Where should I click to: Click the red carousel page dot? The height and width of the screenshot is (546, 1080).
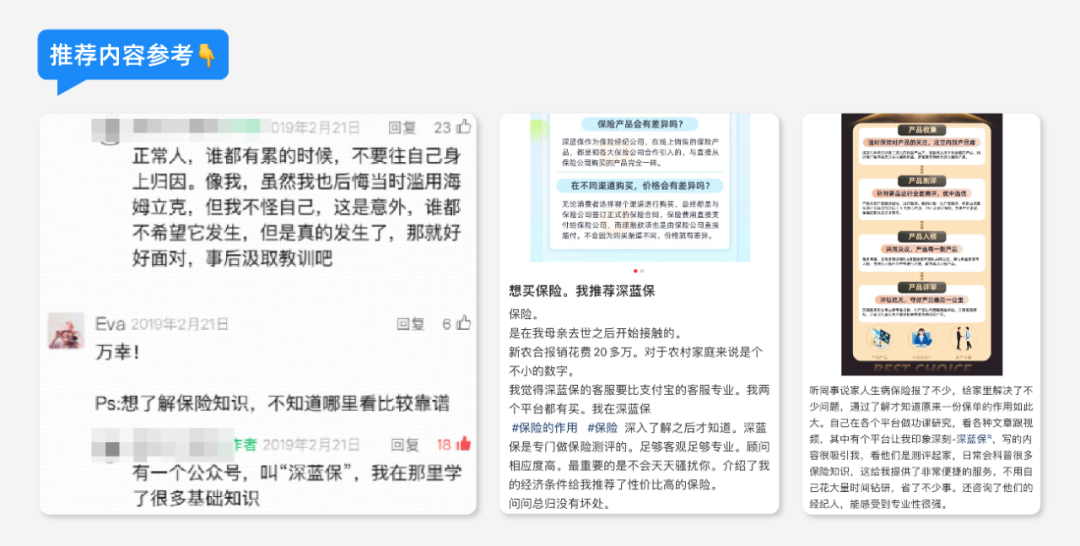point(635,271)
